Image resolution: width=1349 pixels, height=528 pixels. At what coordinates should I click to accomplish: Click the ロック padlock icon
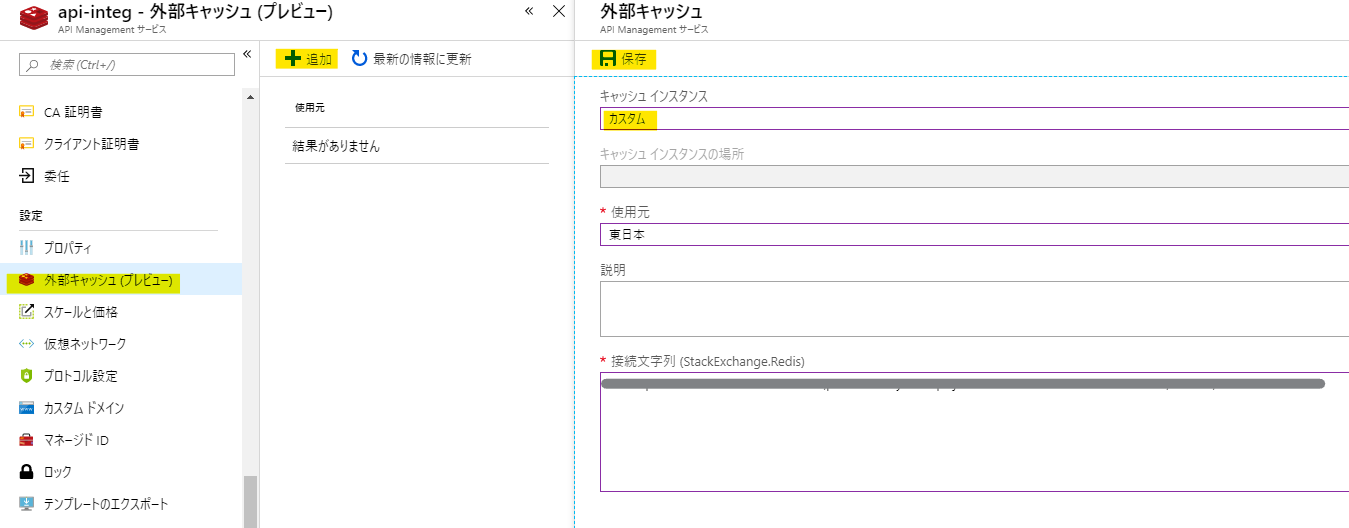(27, 472)
